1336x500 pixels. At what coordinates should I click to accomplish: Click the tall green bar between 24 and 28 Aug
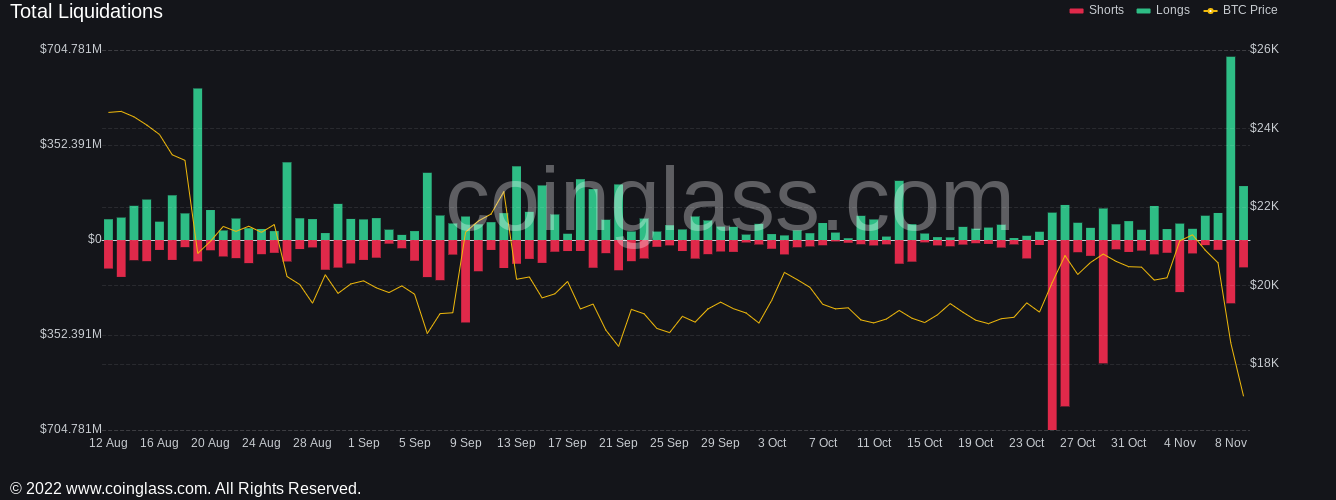(287, 201)
